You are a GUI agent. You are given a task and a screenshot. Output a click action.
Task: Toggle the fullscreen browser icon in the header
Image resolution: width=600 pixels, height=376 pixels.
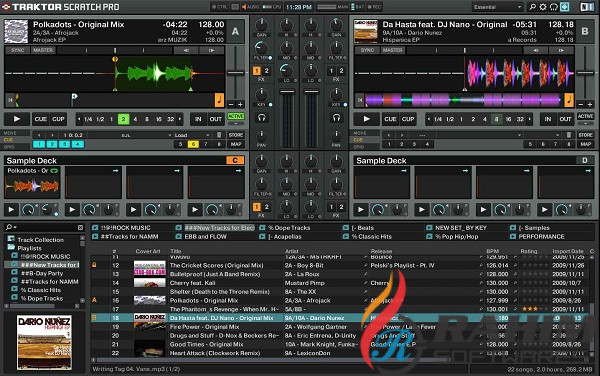[x=564, y=7]
